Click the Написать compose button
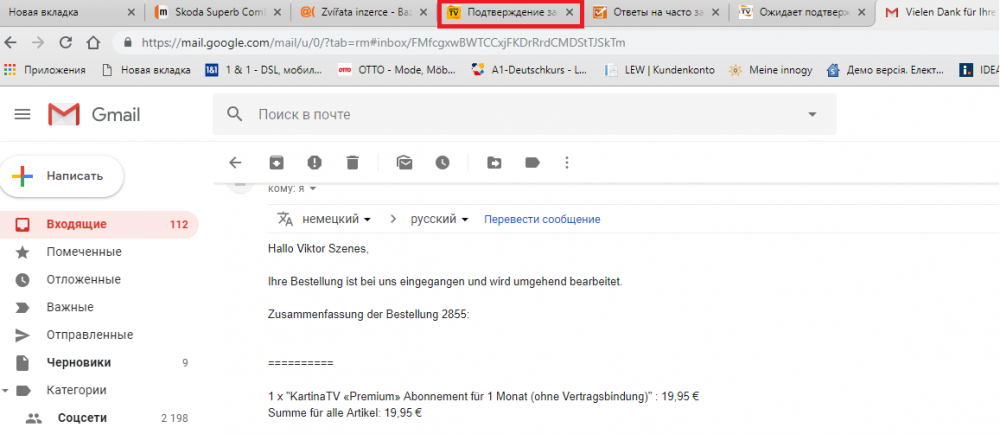 coord(62,176)
